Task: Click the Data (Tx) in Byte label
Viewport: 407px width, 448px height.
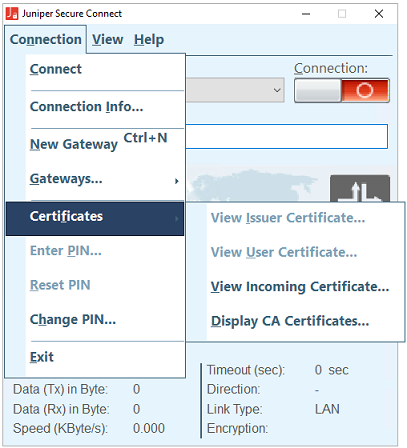Action: [60, 389]
